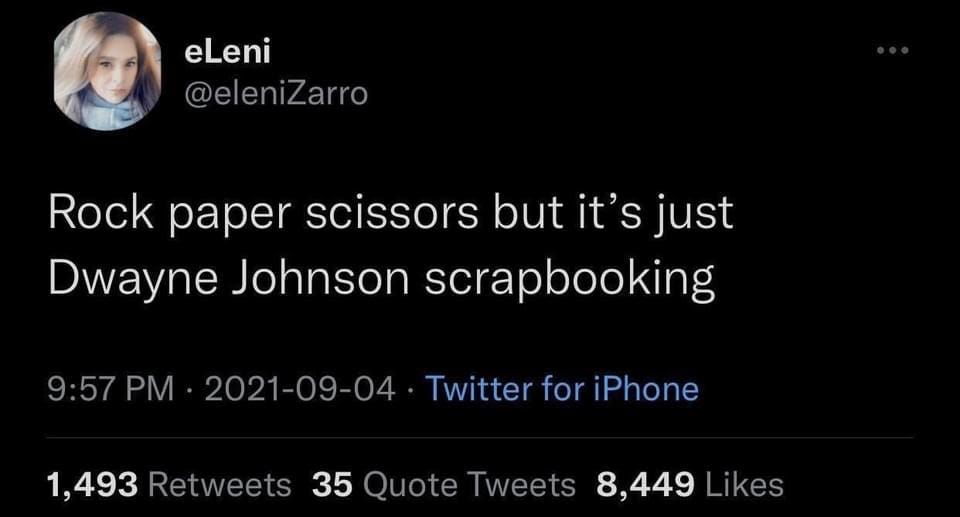Click the word scissors in tweet
The image size is (960, 517).
(392, 213)
